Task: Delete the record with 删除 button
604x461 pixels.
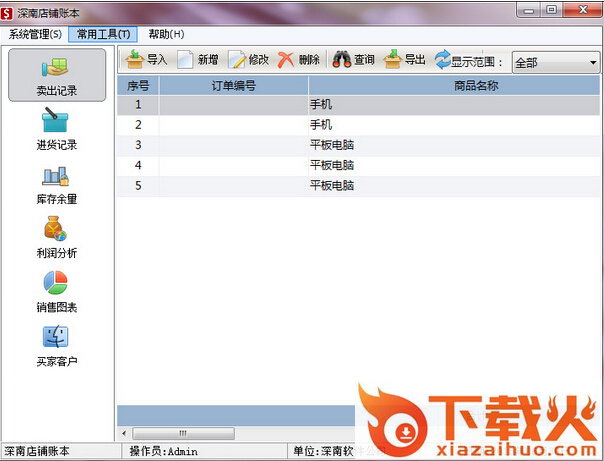Action: coord(299,60)
